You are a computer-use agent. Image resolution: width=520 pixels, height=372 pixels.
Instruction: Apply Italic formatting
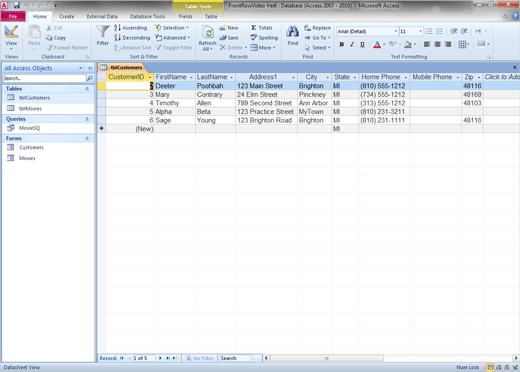352,44
